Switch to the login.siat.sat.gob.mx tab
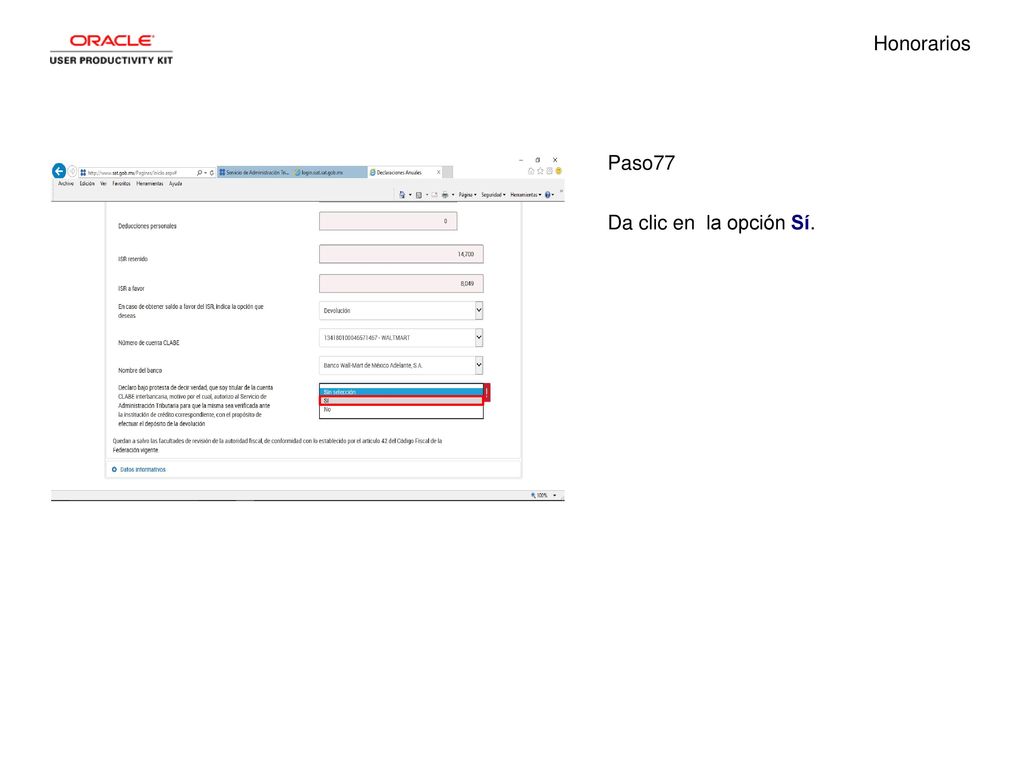Screen dimensions: 1024x768 (x=329, y=172)
